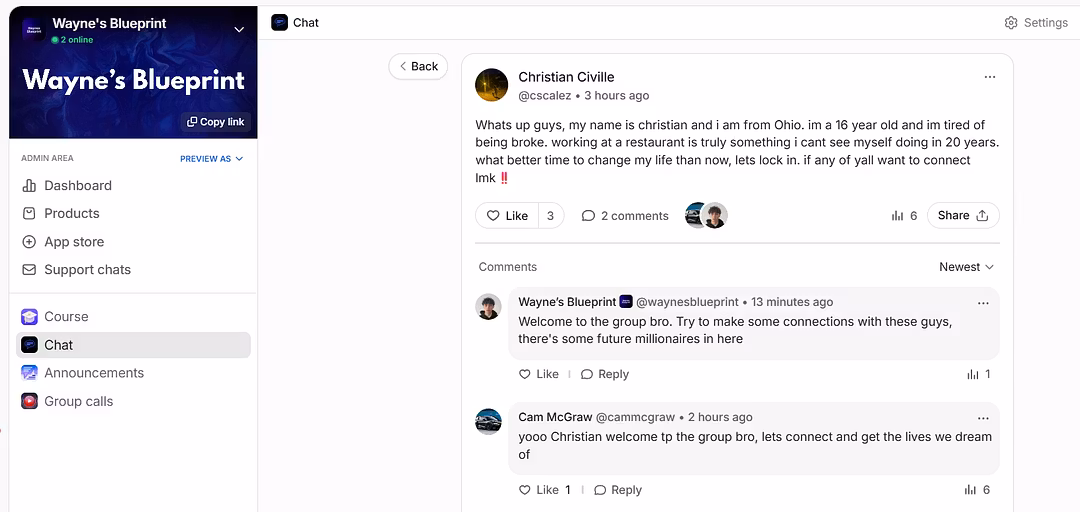The width and height of the screenshot is (1080, 512).
Task: Change comment sorting from Newest
Action: pos(966,267)
